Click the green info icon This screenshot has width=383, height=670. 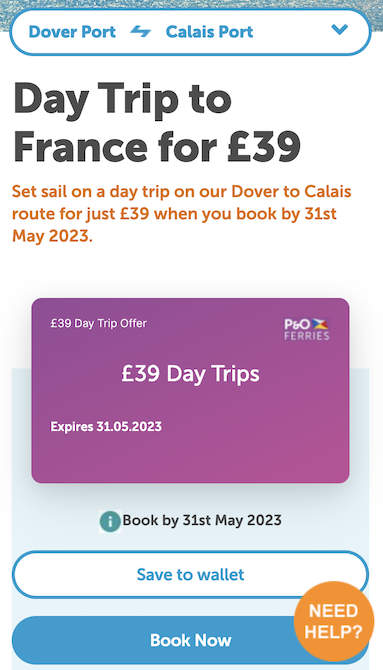pyautogui.click(x=110, y=521)
